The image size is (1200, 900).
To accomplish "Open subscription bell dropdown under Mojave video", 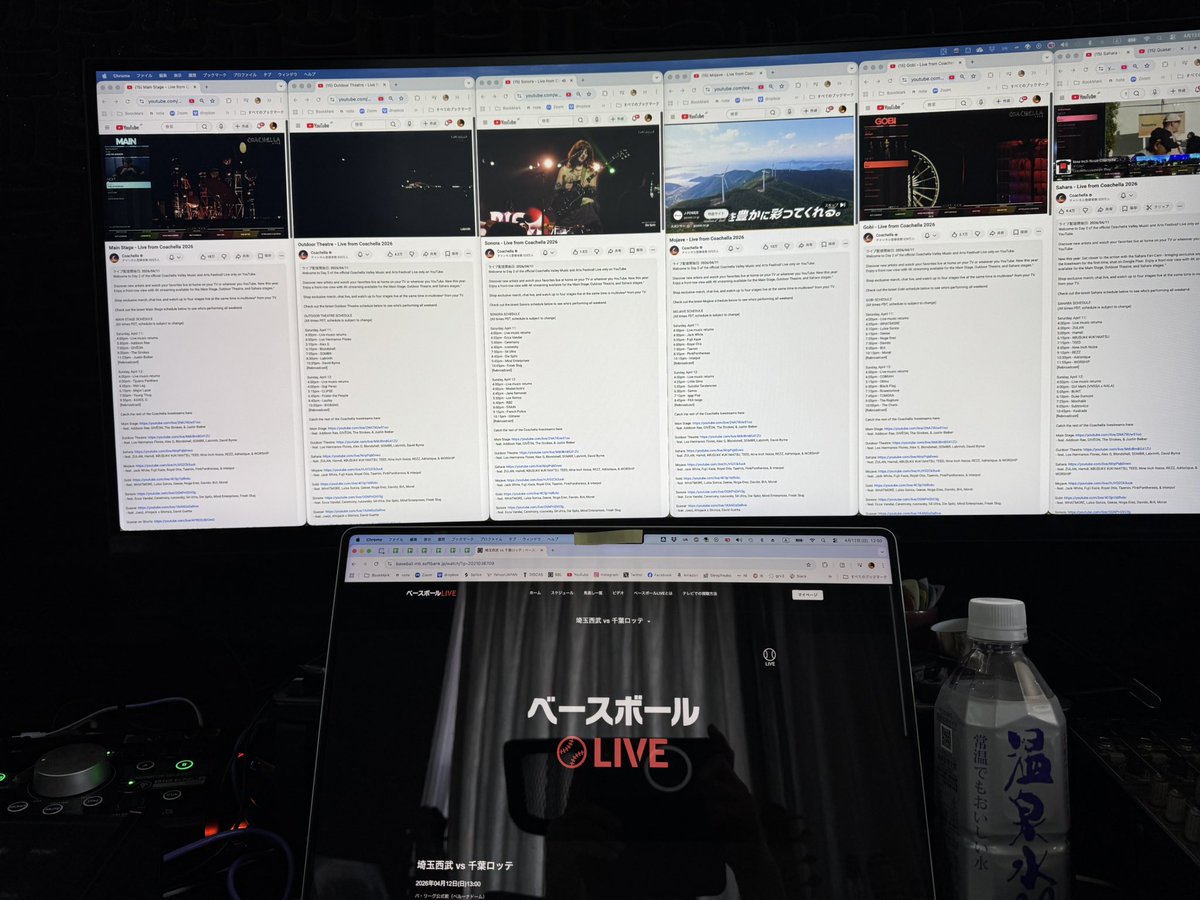I will [x=735, y=248].
